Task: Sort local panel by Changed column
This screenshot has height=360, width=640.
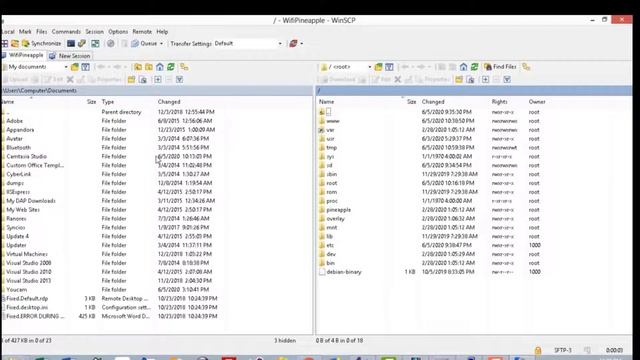Action: click(x=169, y=102)
